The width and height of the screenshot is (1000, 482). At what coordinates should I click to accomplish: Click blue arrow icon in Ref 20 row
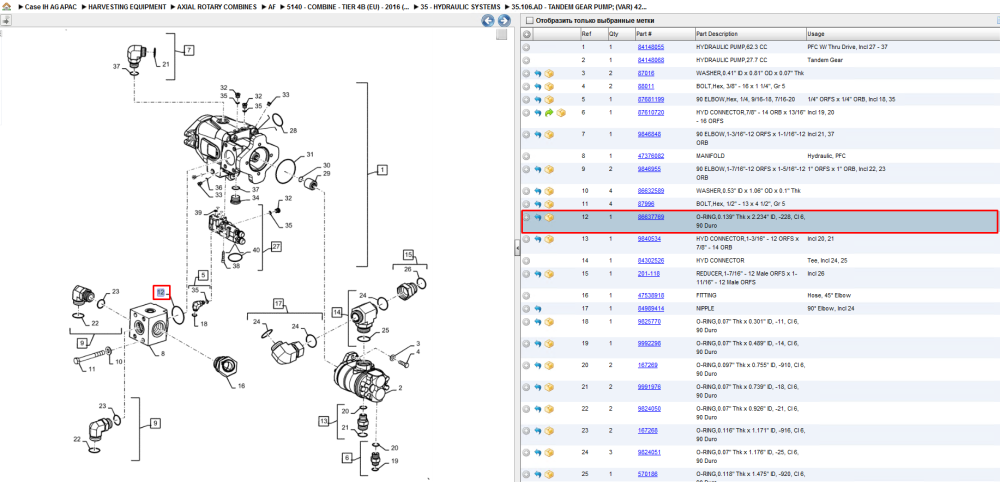pyautogui.click(x=538, y=365)
